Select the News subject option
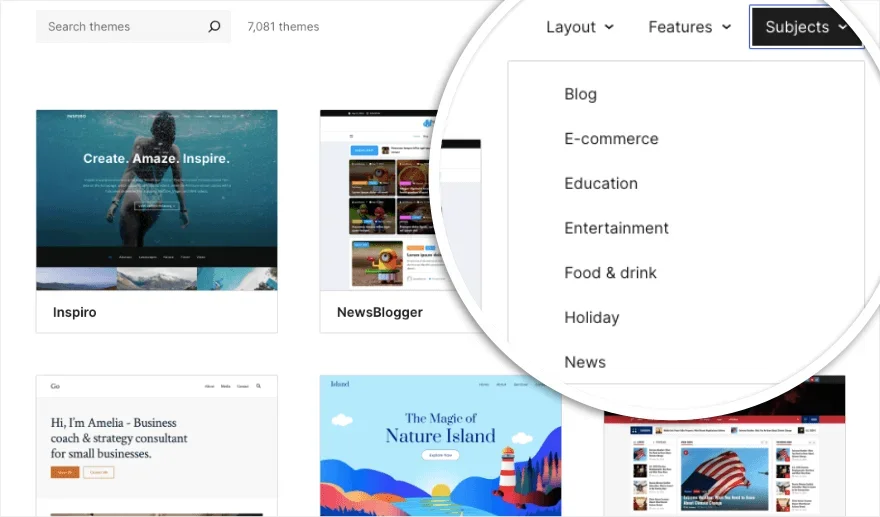Viewport: 880px width, 517px height. pyautogui.click(x=585, y=362)
